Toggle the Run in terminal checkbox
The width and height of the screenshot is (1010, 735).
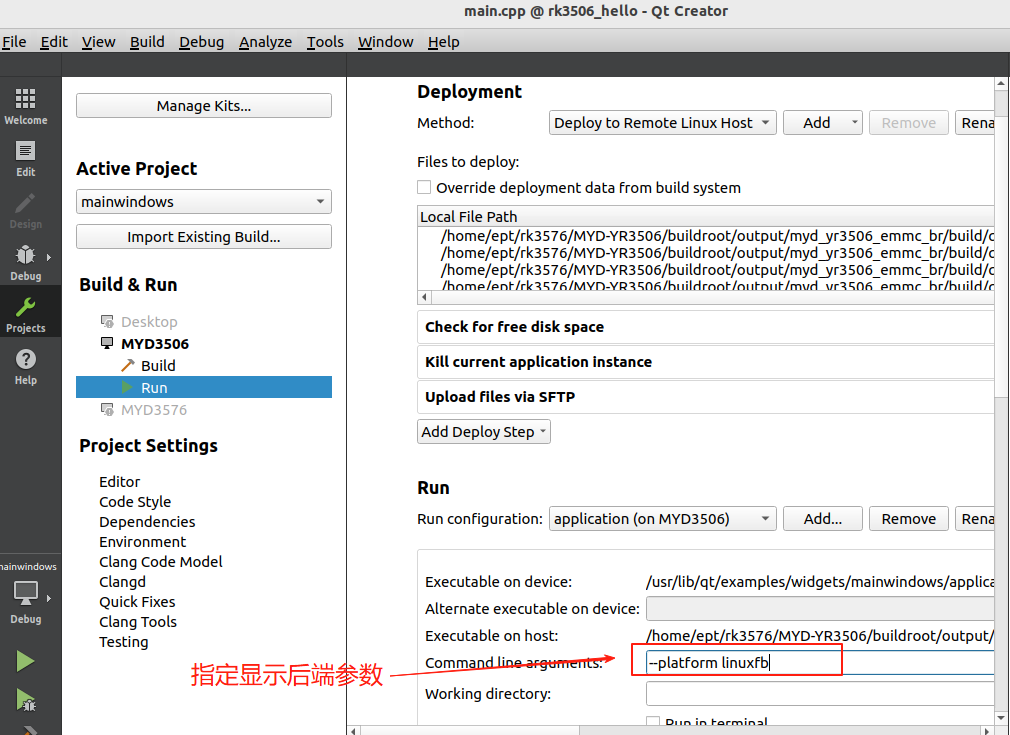(653, 723)
